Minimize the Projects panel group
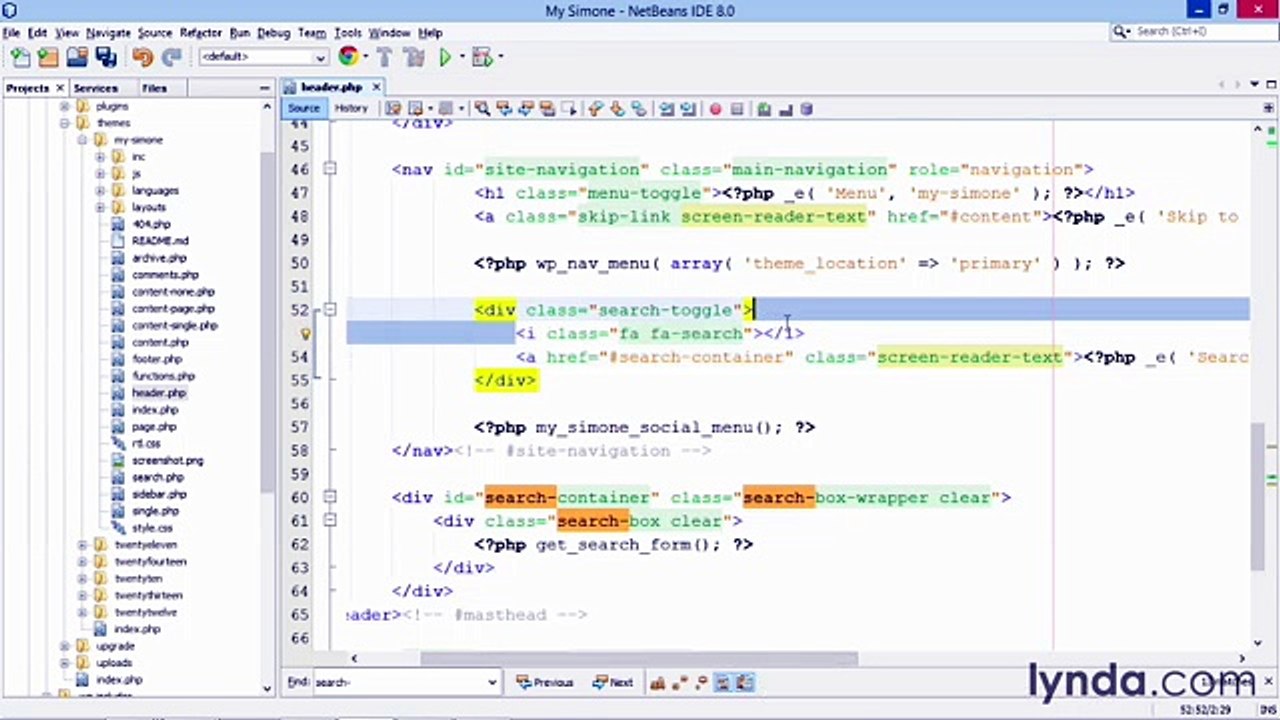 pos(265,88)
